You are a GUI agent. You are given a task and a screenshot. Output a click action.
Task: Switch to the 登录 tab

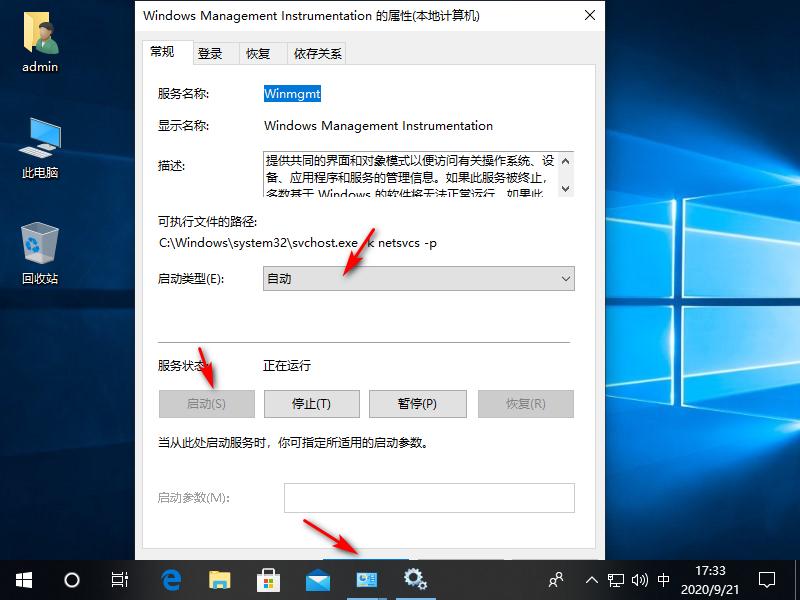(212, 53)
